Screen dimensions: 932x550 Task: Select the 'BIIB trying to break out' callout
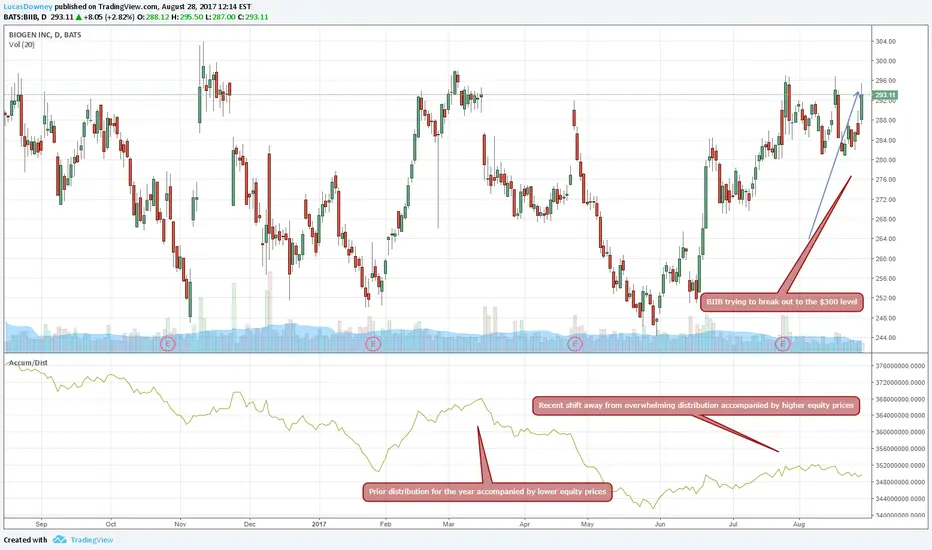point(782,302)
